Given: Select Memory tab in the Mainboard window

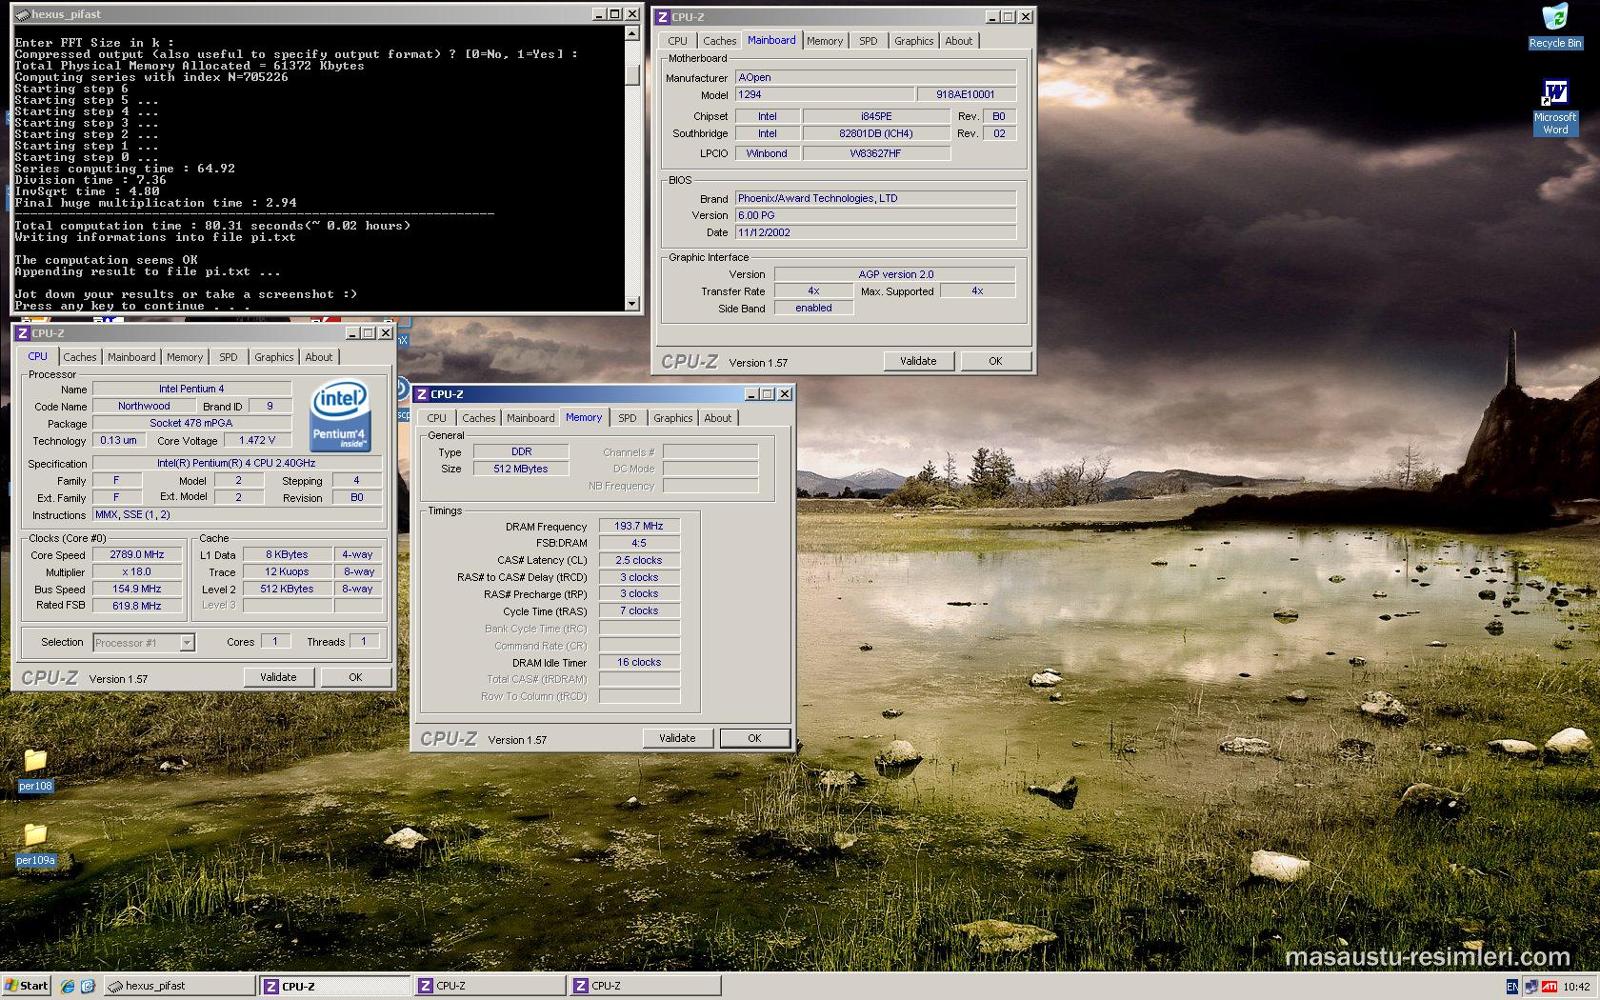Looking at the screenshot, I should pyautogui.click(x=825, y=41).
